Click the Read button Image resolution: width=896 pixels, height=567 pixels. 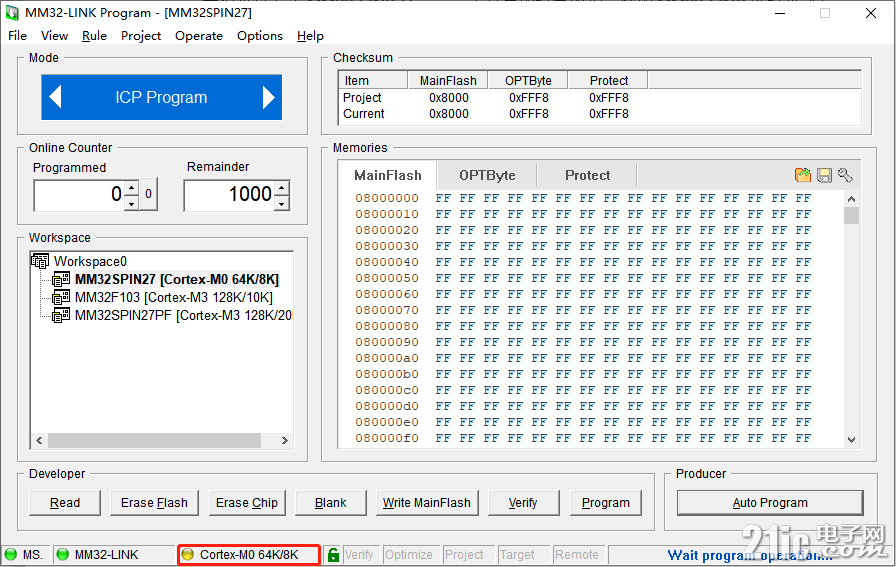pos(65,503)
